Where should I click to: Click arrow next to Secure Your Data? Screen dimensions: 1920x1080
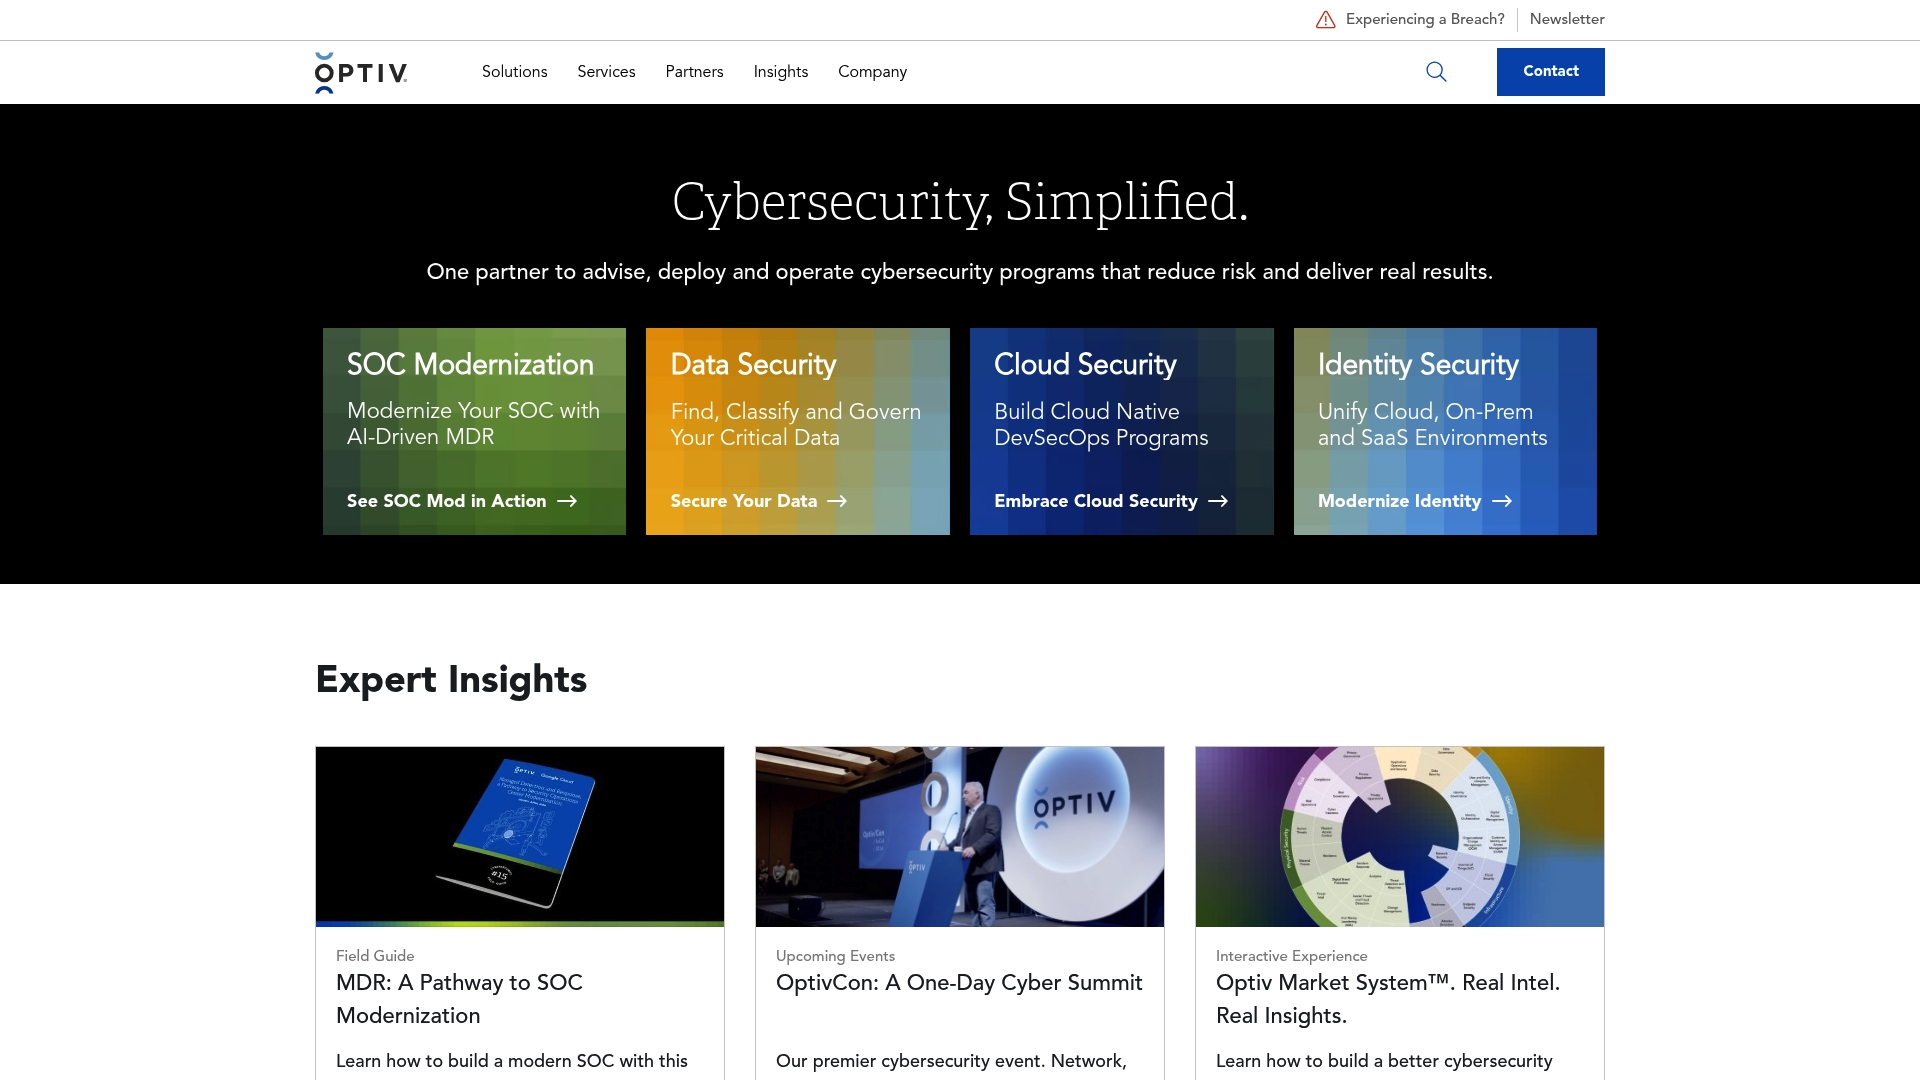(x=837, y=501)
